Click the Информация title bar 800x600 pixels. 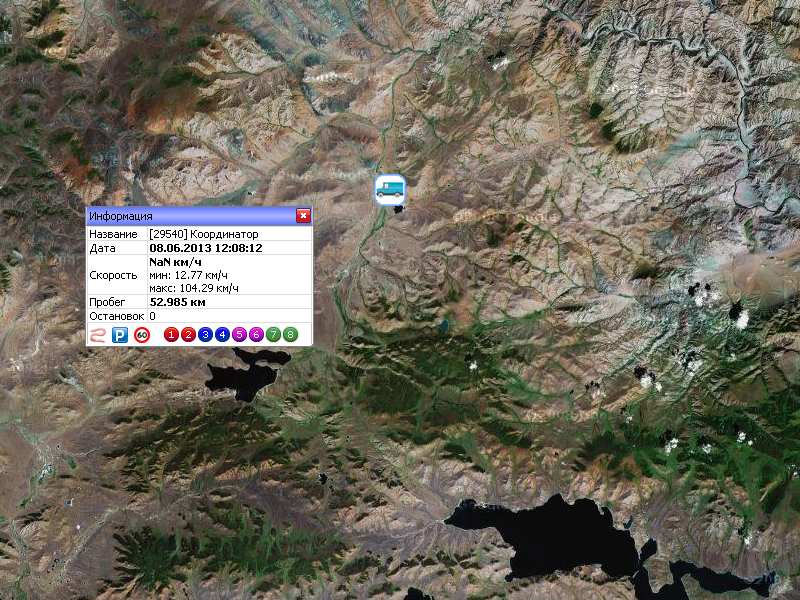coord(199,216)
